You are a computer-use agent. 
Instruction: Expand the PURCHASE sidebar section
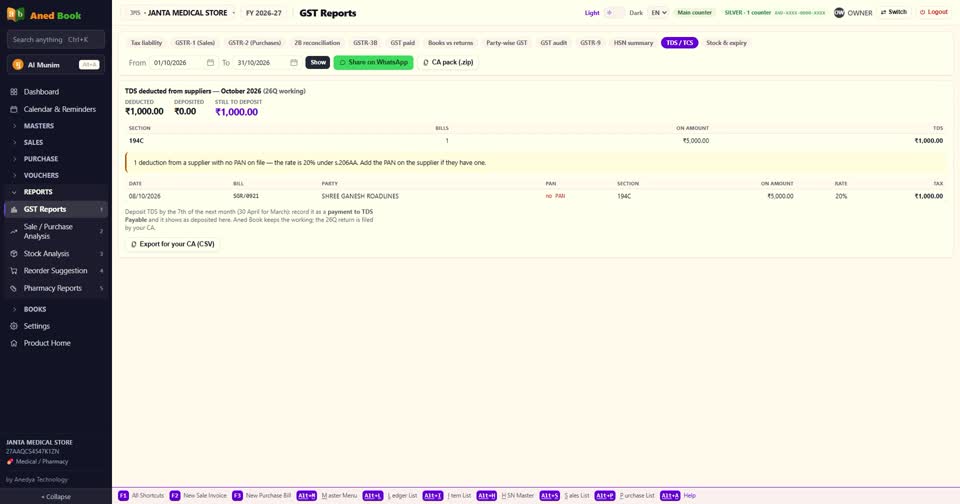56,159
